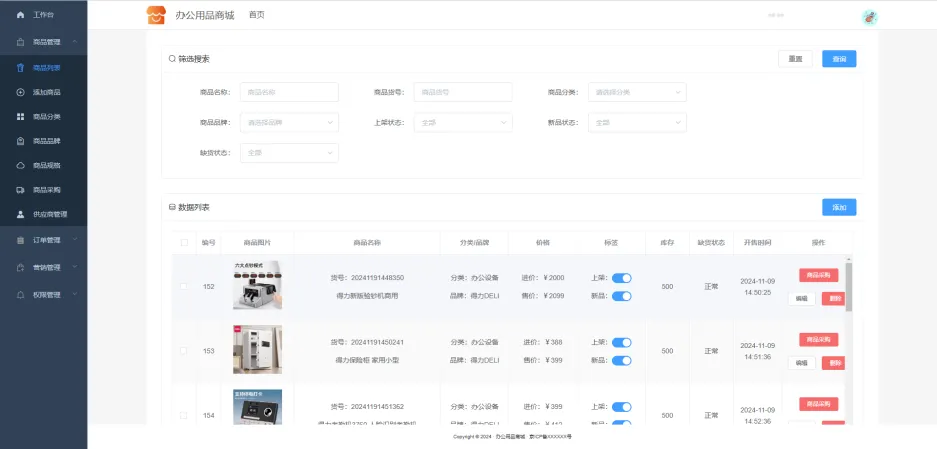Expand the 订单管理 sidebar menu
This screenshot has width=937, height=449.
tap(46, 240)
